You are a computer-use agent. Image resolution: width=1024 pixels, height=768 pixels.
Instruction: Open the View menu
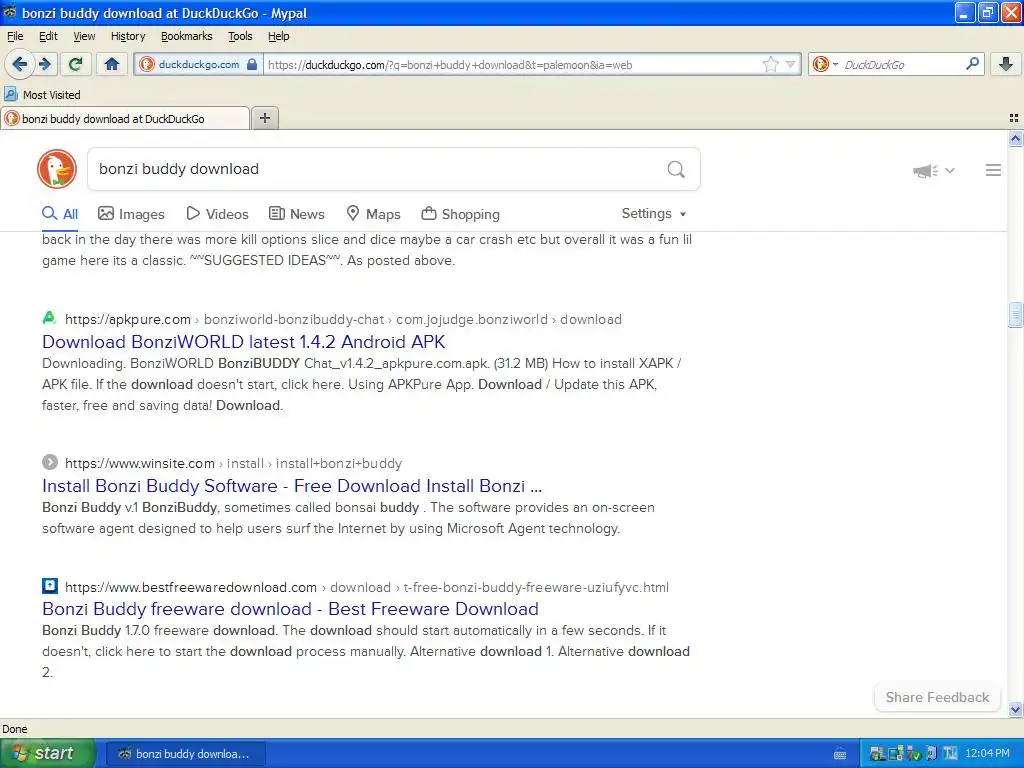[x=84, y=36]
